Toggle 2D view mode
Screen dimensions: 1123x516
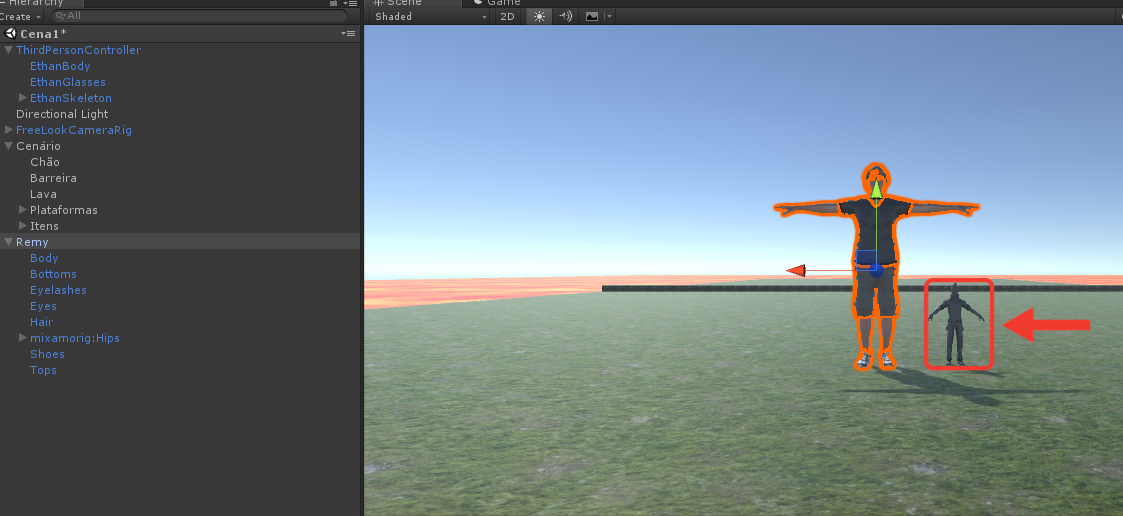pos(507,16)
